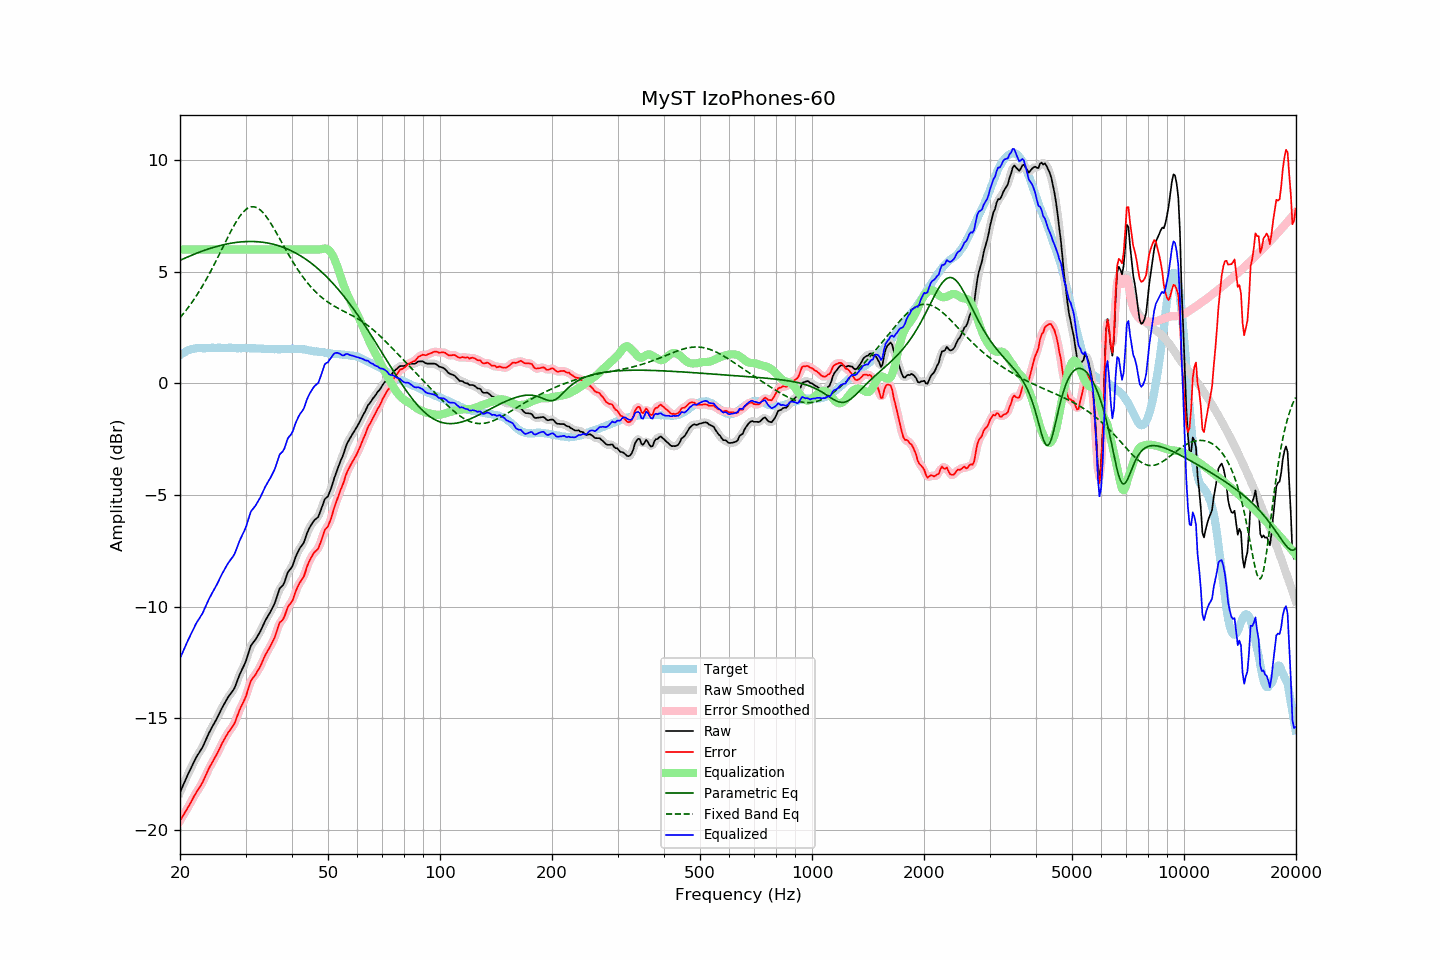1440x960 pixels.
Task: Click the x-axis tick label 50
Action: click(x=328, y=872)
